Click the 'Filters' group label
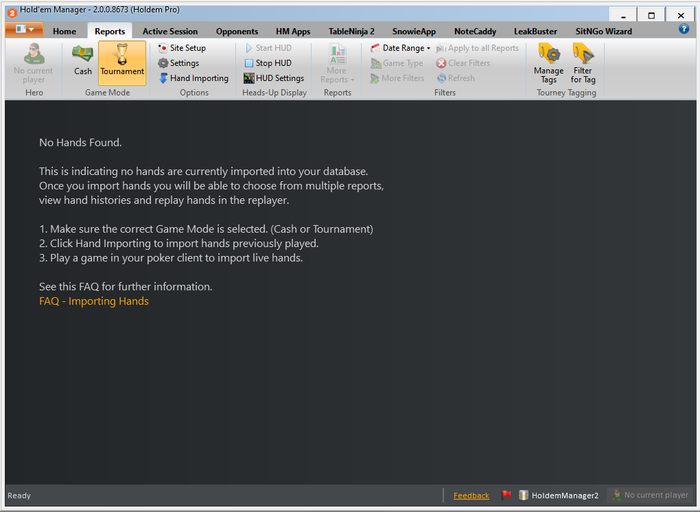700x512 pixels. [445, 92]
